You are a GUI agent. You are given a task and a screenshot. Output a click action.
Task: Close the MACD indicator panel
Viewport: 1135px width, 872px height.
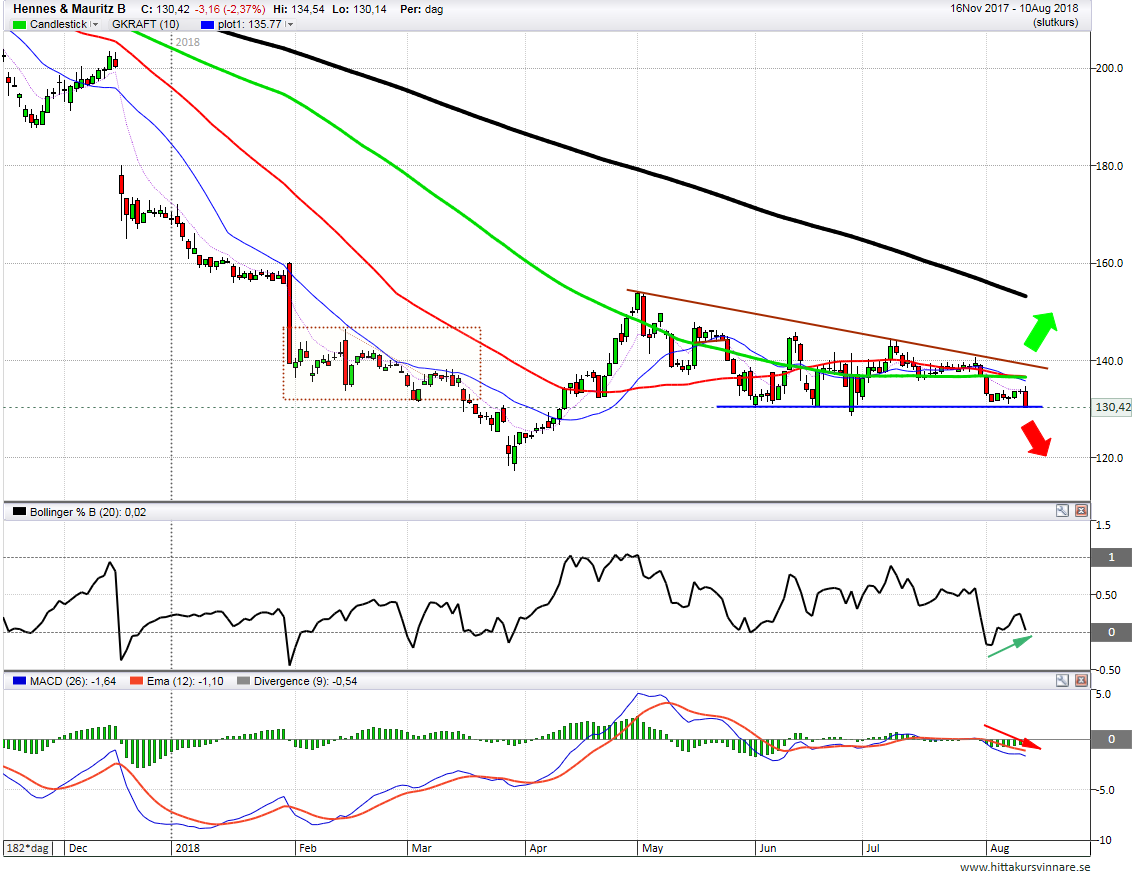[1081, 680]
